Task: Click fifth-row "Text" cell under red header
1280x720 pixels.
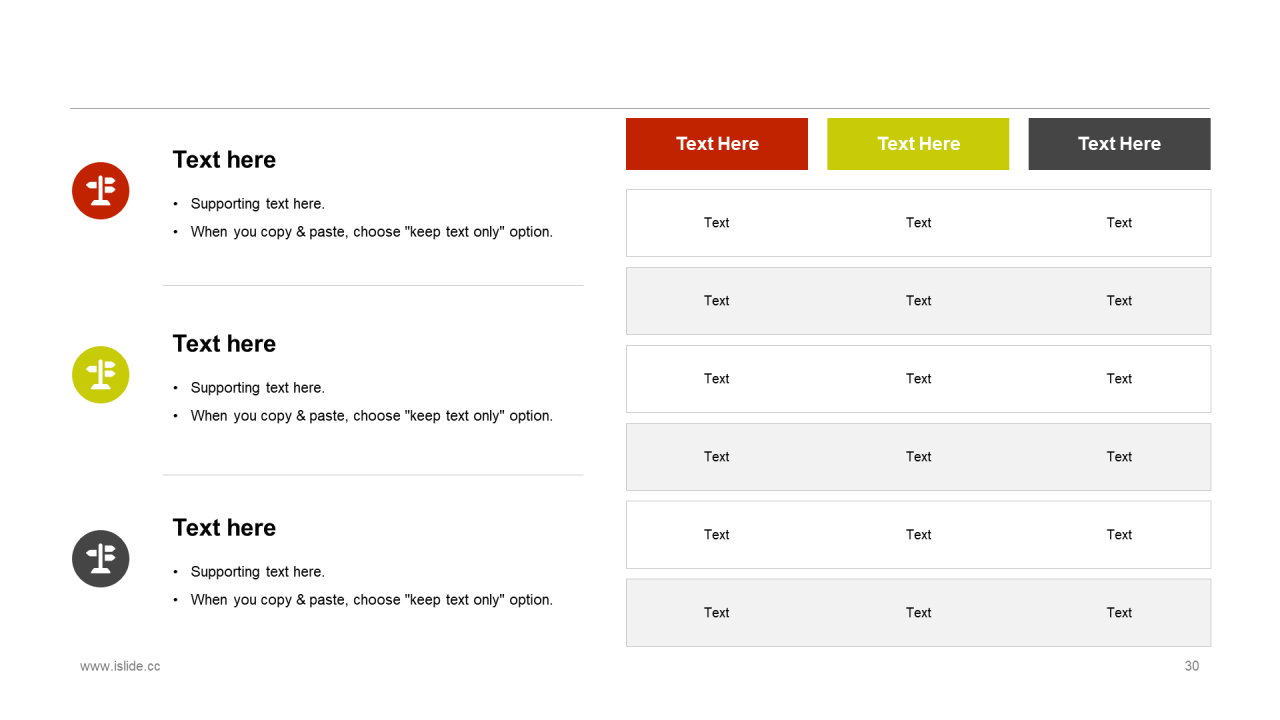Action: [x=717, y=535]
